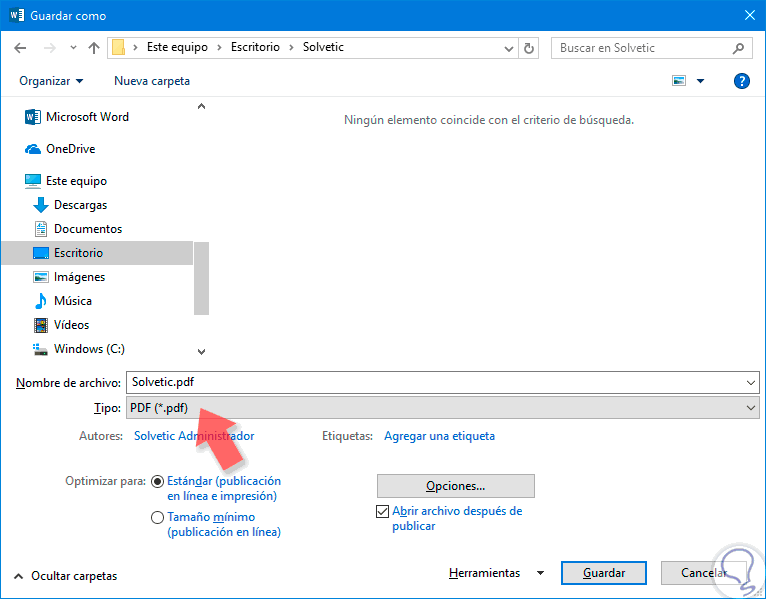Expand the file name dropdown arrow
766x599 pixels.
[751, 383]
